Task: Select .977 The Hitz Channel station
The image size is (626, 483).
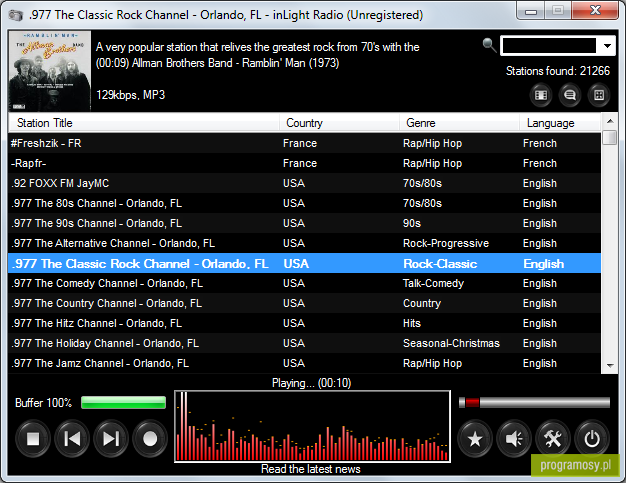Action: [304, 323]
